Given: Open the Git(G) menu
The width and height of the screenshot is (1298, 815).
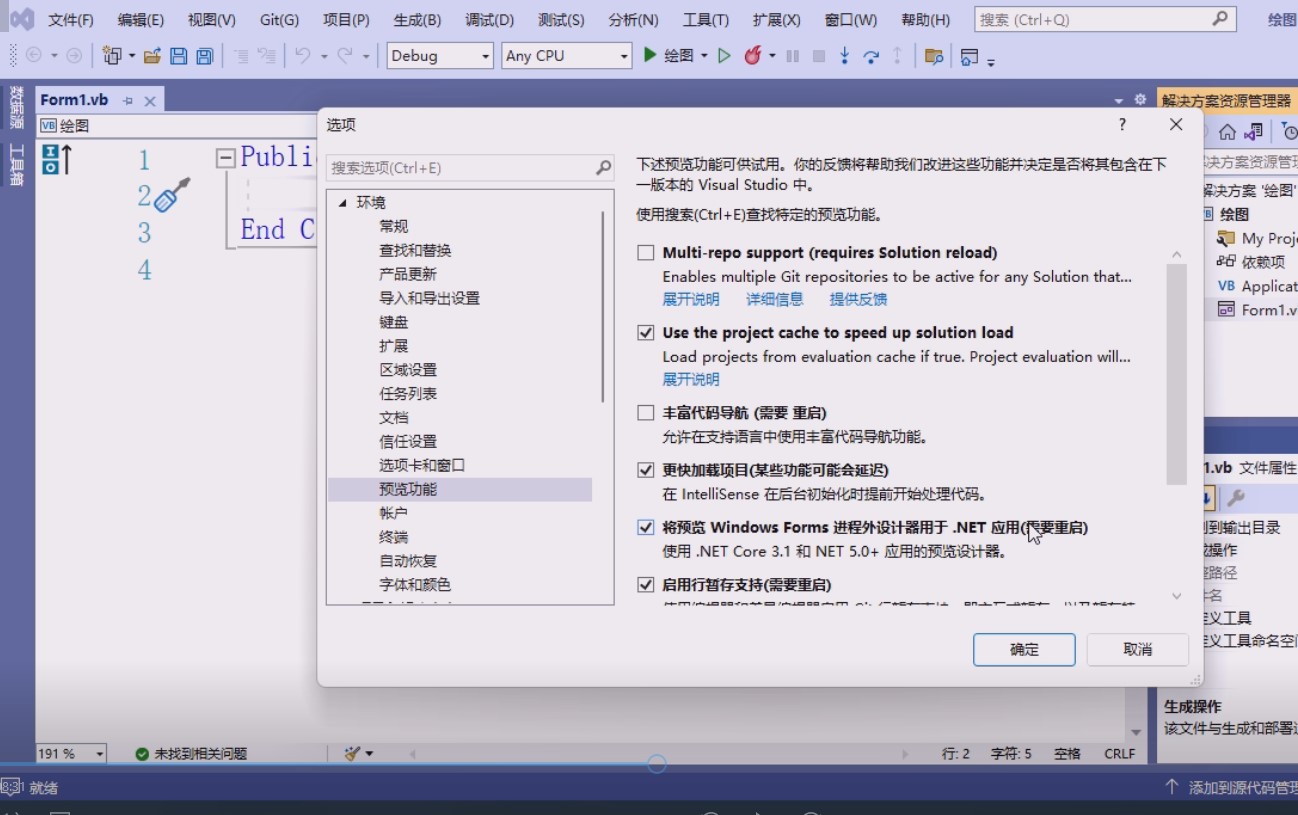Looking at the screenshot, I should click(279, 20).
